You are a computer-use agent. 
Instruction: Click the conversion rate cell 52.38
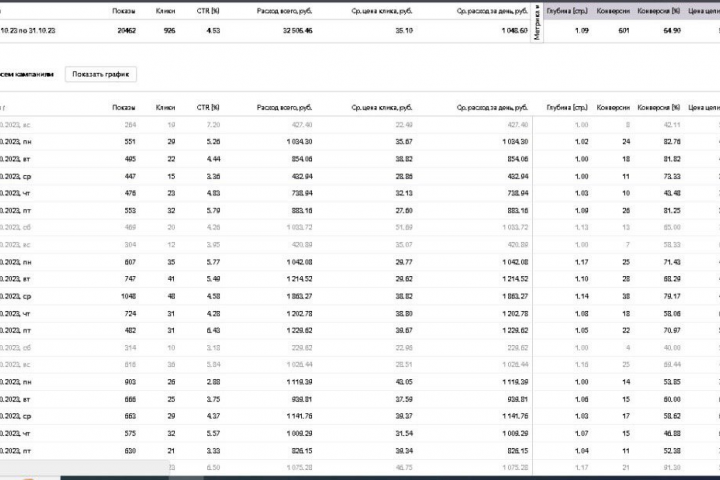click(672, 451)
